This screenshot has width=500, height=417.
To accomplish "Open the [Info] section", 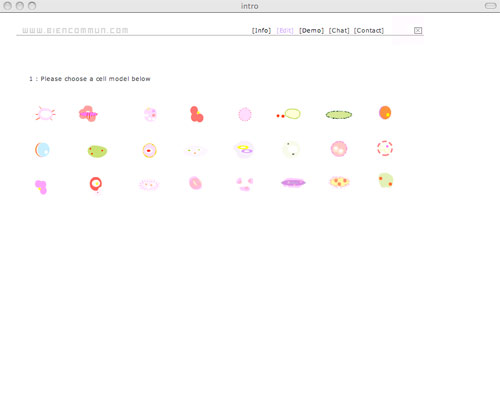I will 261,30.
